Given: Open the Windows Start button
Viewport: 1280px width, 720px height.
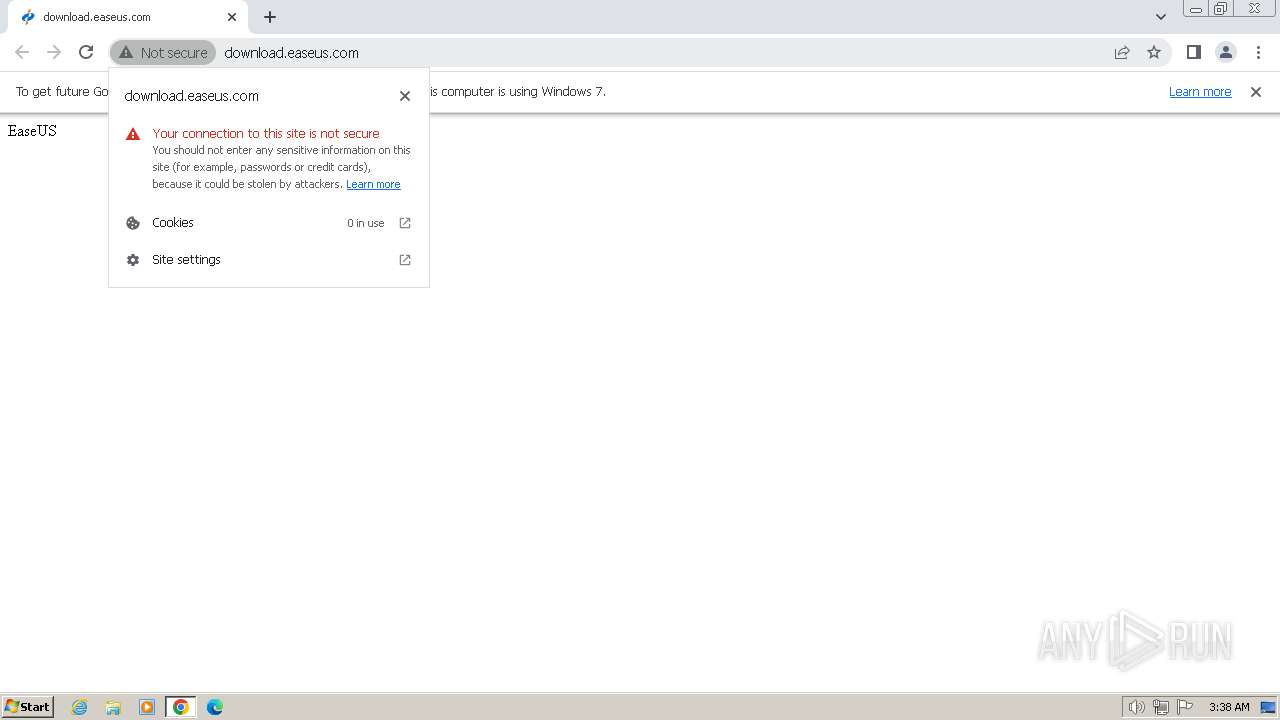Looking at the screenshot, I should (27, 706).
